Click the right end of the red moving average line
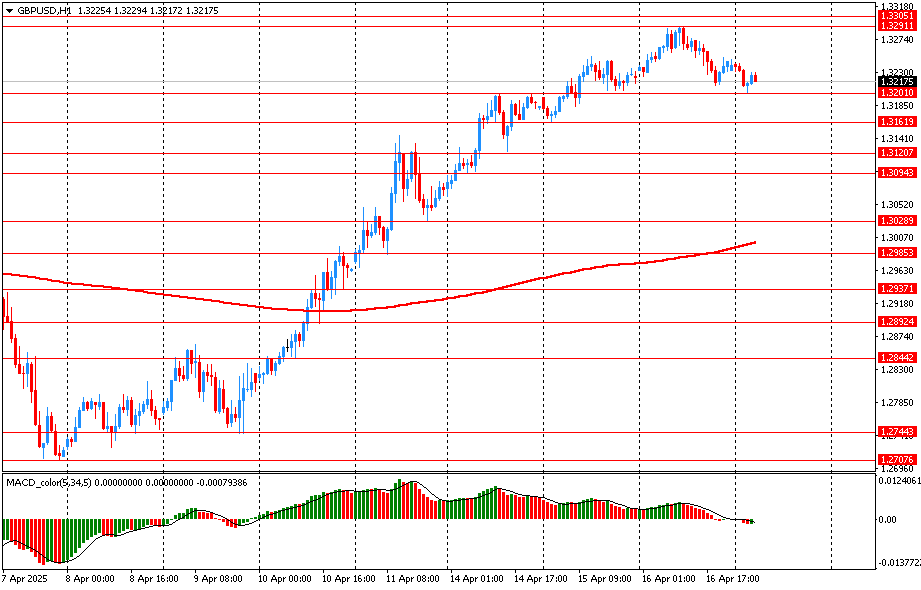 tap(754, 242)
